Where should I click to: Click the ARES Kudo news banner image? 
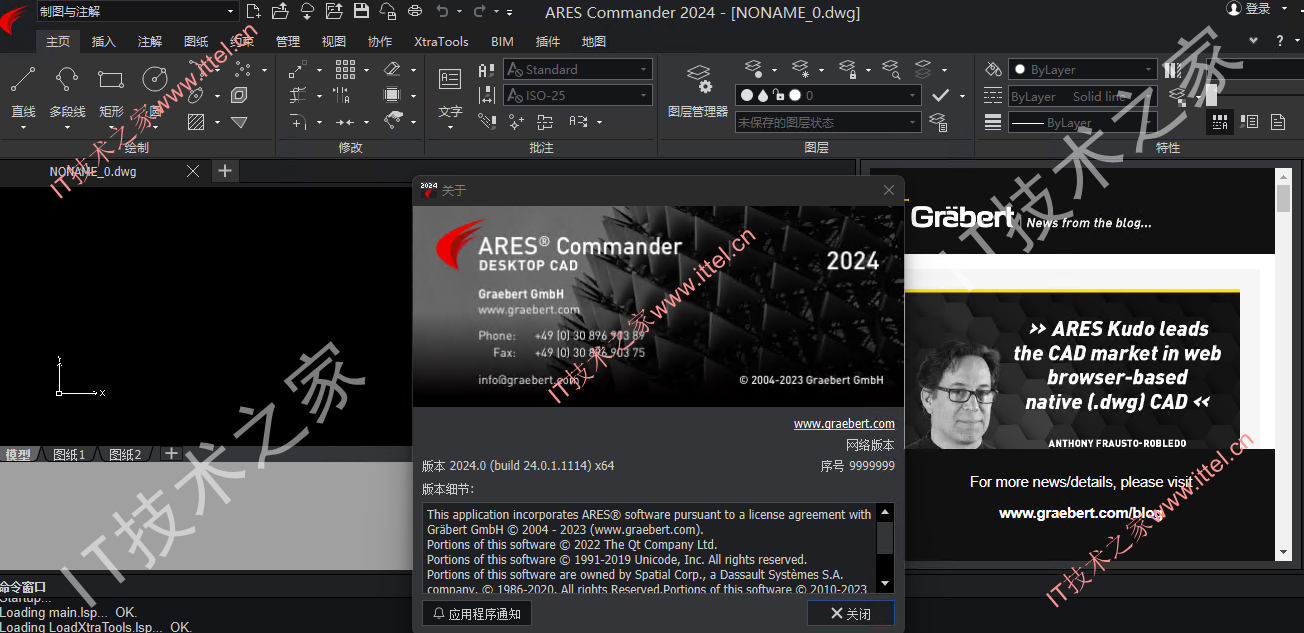tap(1072, 370)
